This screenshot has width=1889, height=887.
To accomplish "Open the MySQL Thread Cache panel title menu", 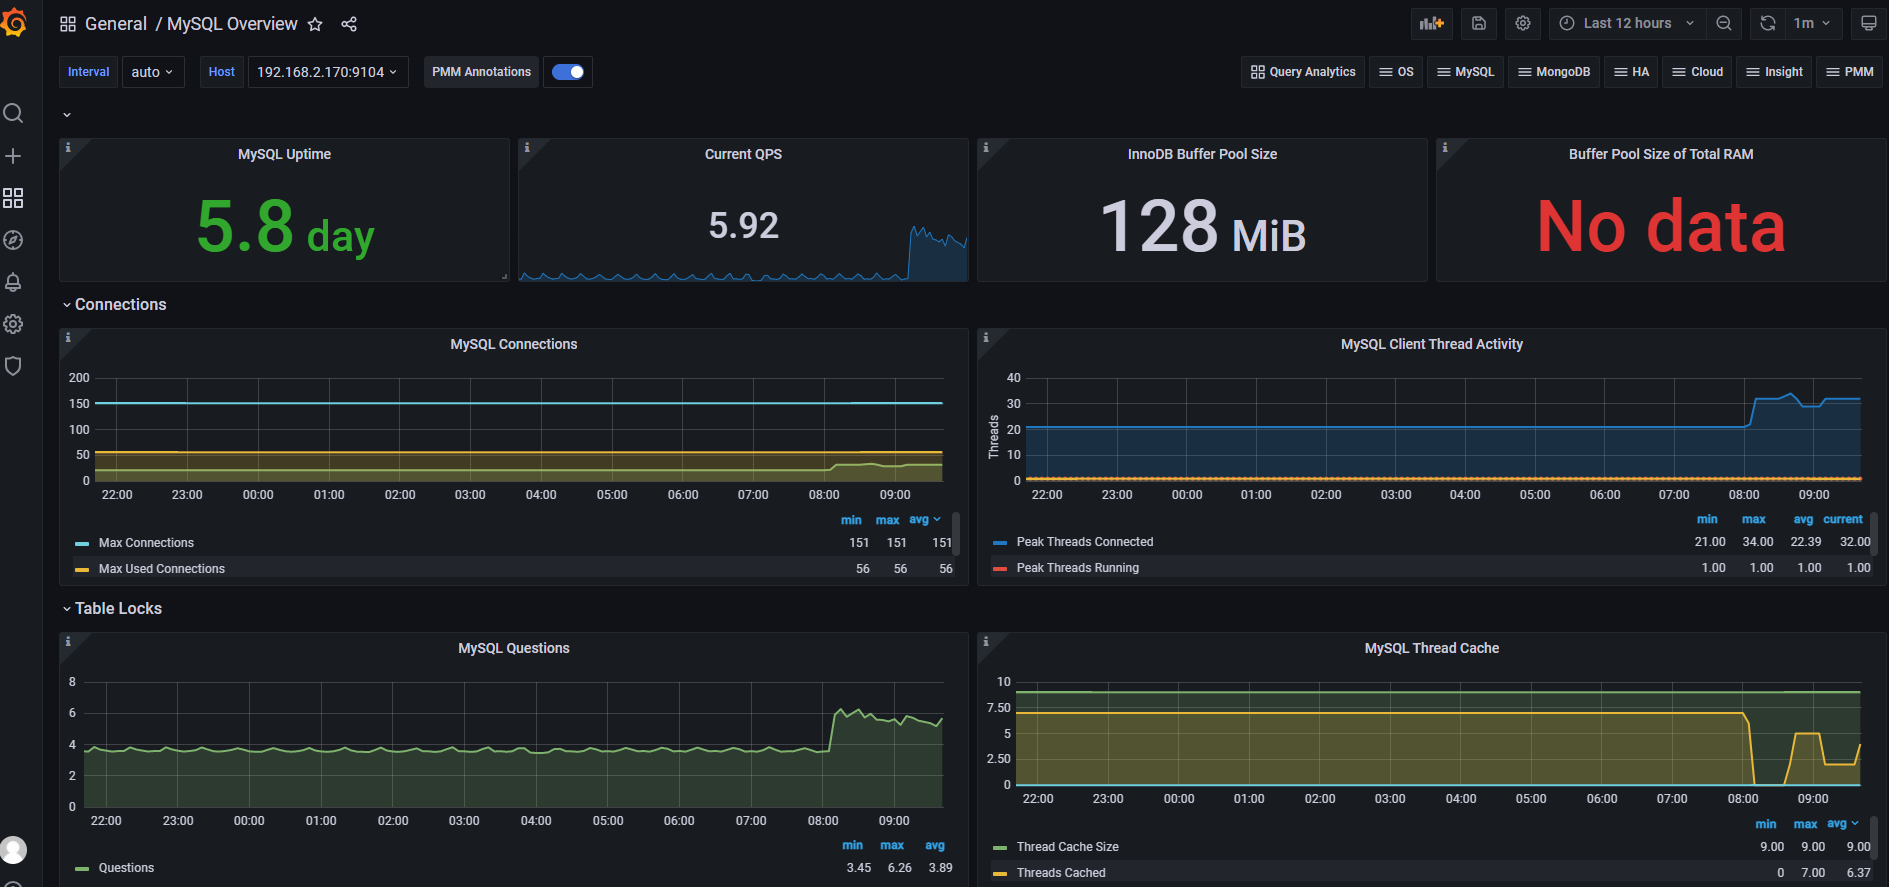I will [1432, 648].
